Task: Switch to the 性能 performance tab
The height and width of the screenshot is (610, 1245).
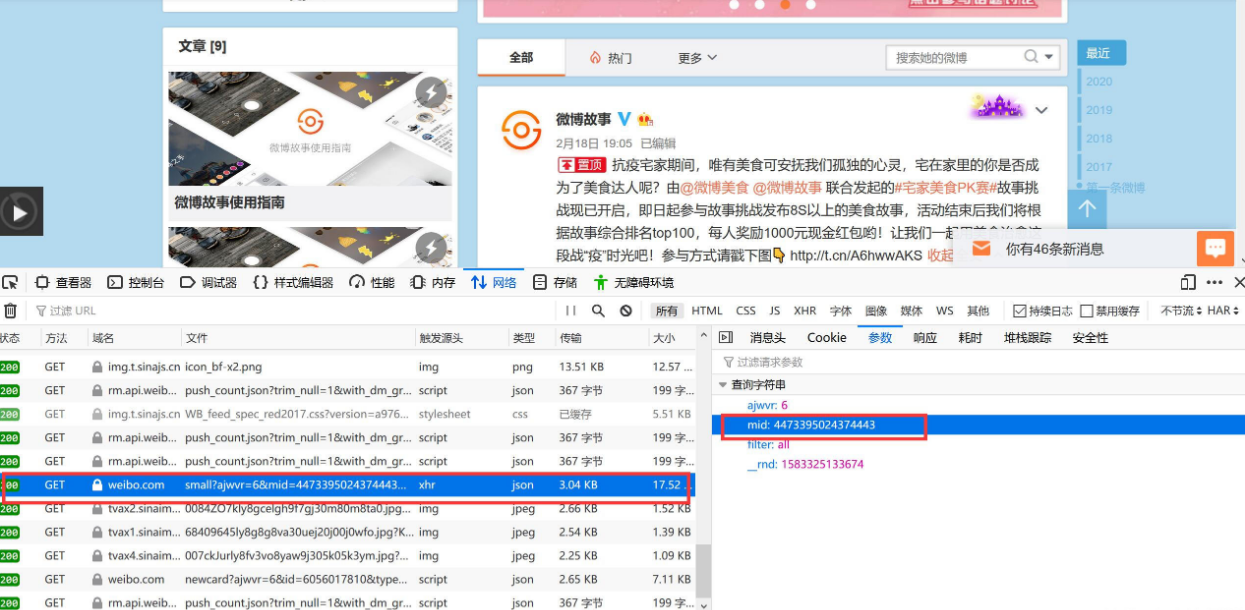Action: (x=372, y=282)
